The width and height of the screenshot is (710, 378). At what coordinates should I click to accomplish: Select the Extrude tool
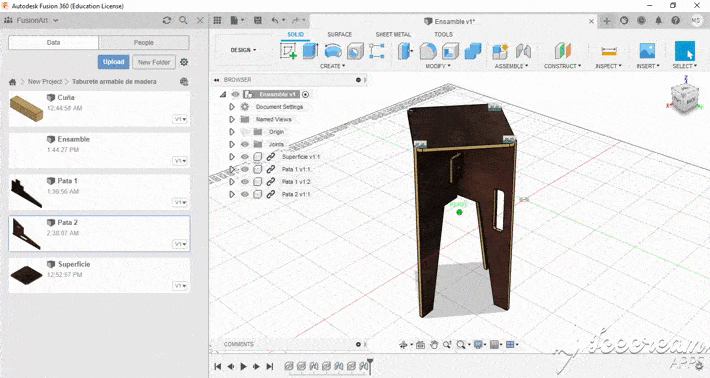(x=310, y=51)
